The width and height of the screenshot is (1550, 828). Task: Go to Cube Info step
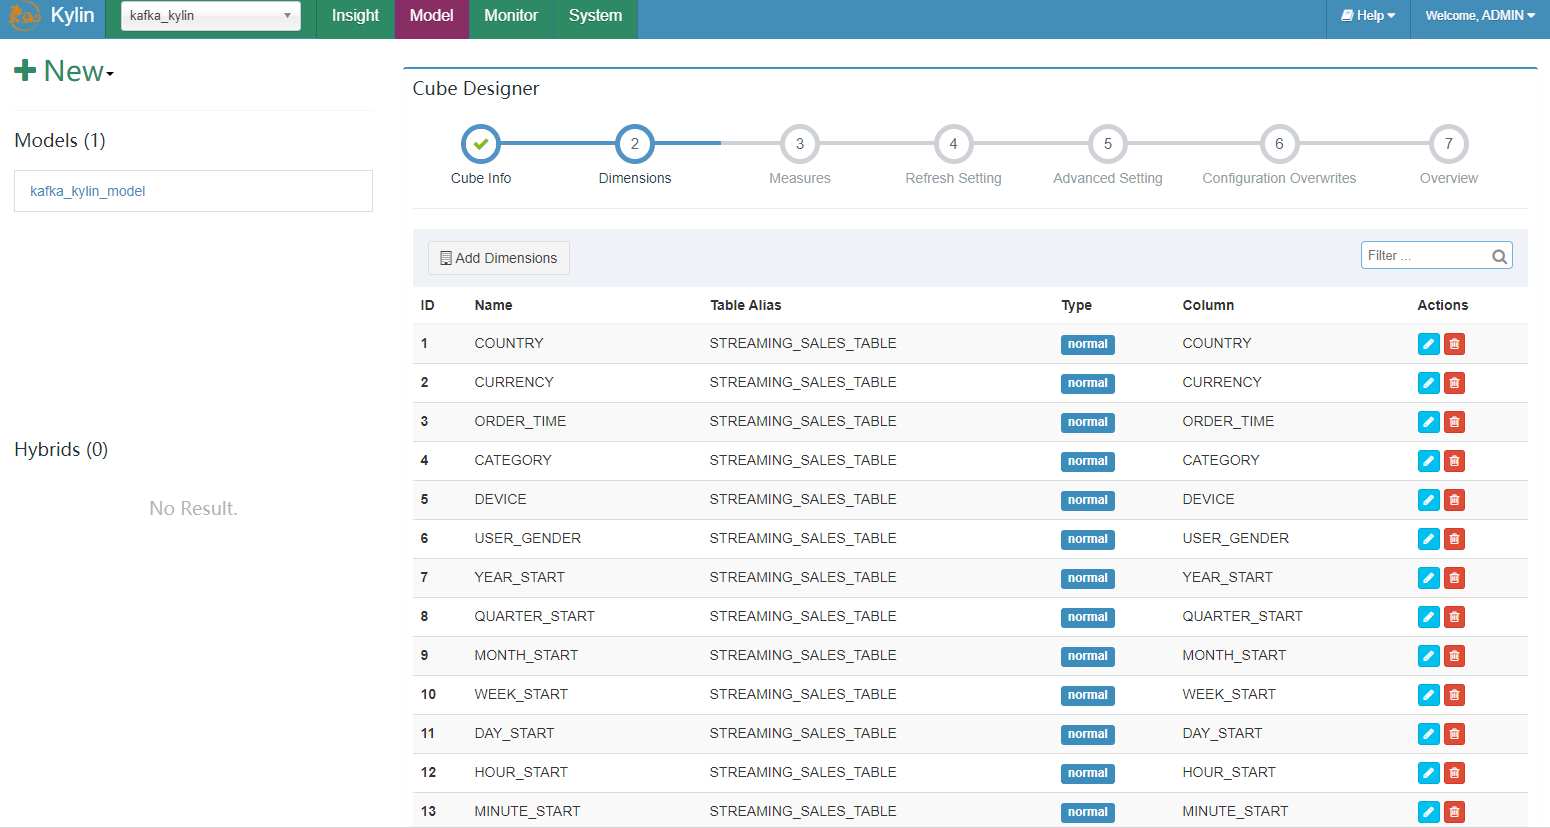(481, 144)
